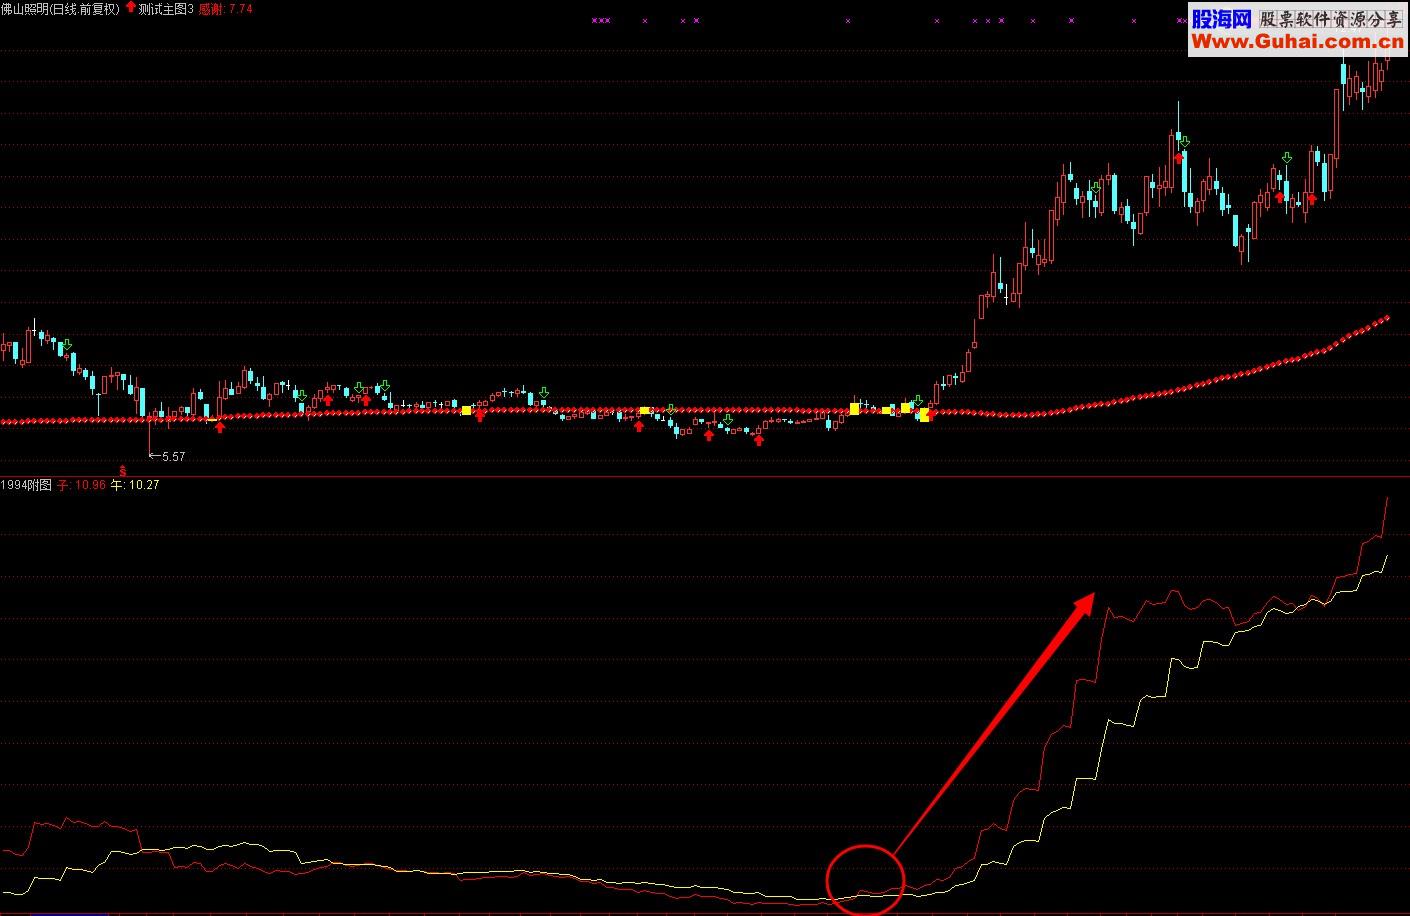Select the 1994附图 sub-chart indicator label
Image resolution: width=1410 pixels, height=916 pixels.
point(26,485)
